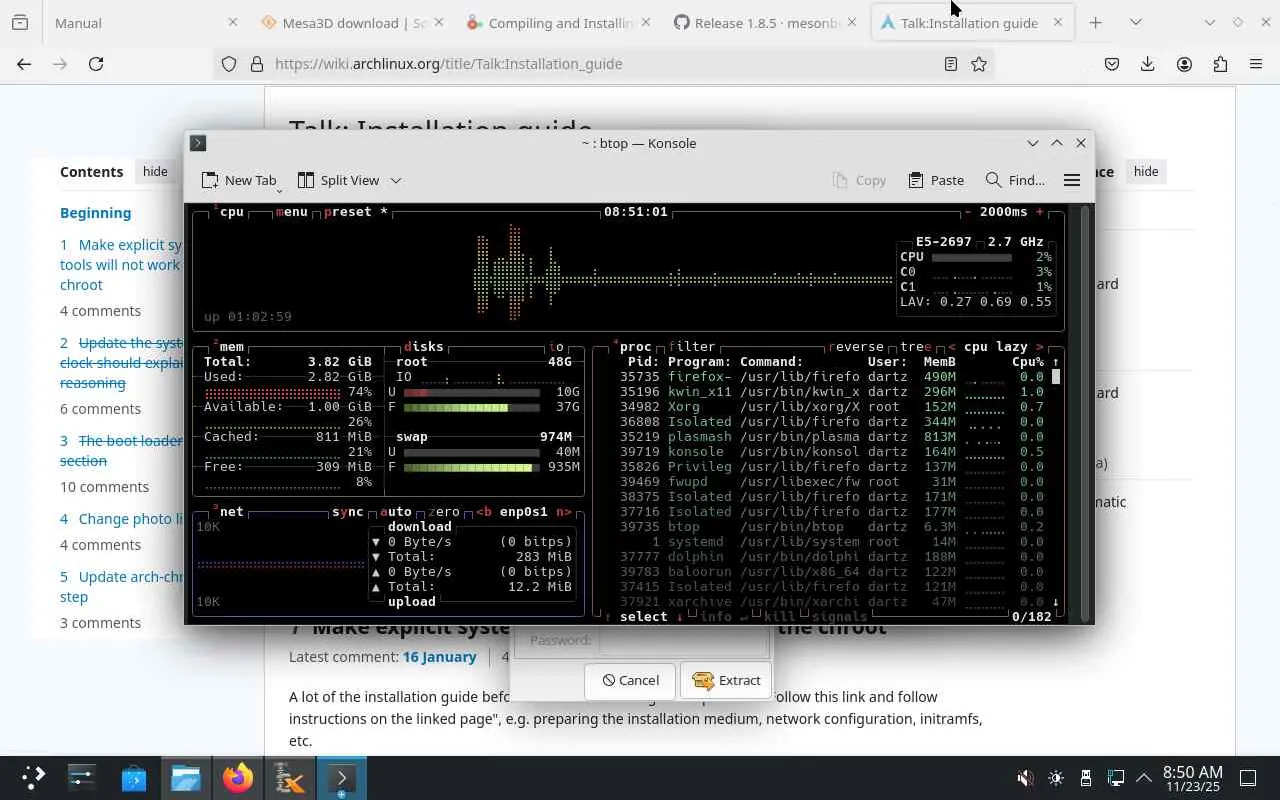The image size is (1280, 800).
Task: Decrease btop update interval with minus
Action: point(968,212)
